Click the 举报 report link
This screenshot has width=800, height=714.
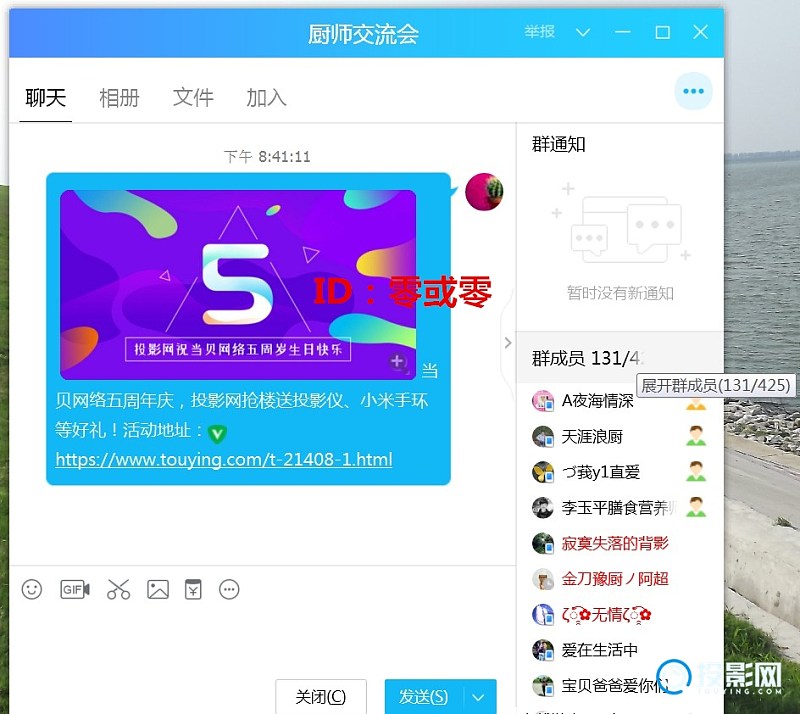pyautogui.click(x=539, y=32)
